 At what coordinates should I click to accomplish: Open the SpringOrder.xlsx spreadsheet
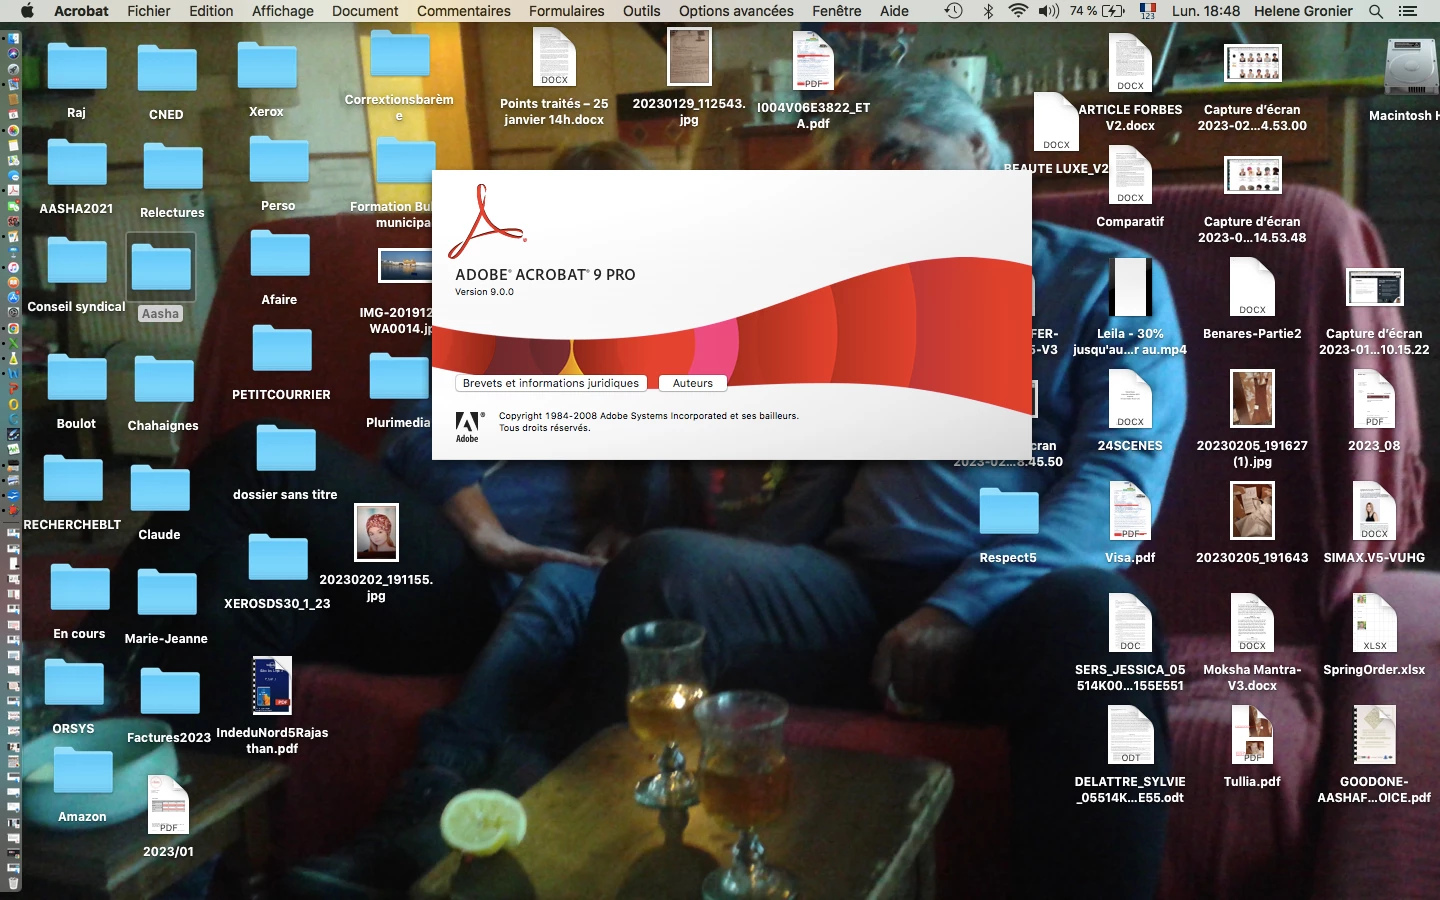click(x=1375, y=623)
